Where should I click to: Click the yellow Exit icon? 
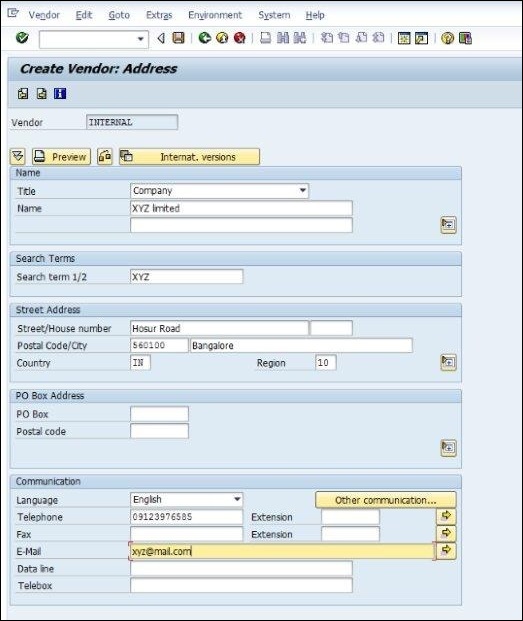[222, 38]
